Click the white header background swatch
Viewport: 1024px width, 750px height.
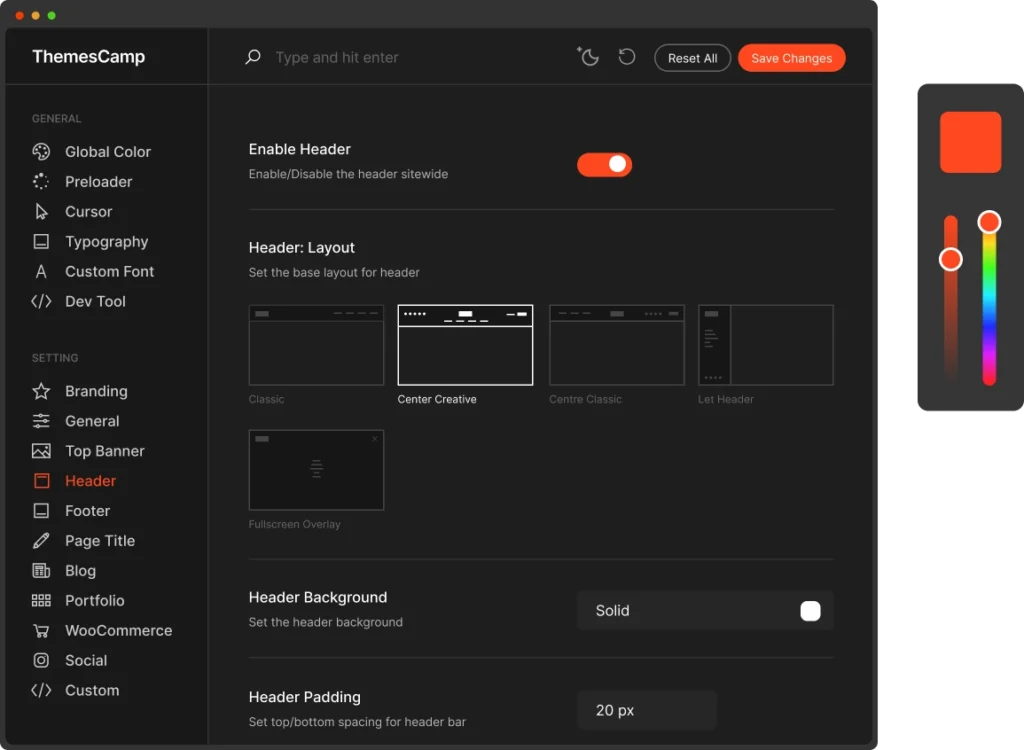point(810,611)
